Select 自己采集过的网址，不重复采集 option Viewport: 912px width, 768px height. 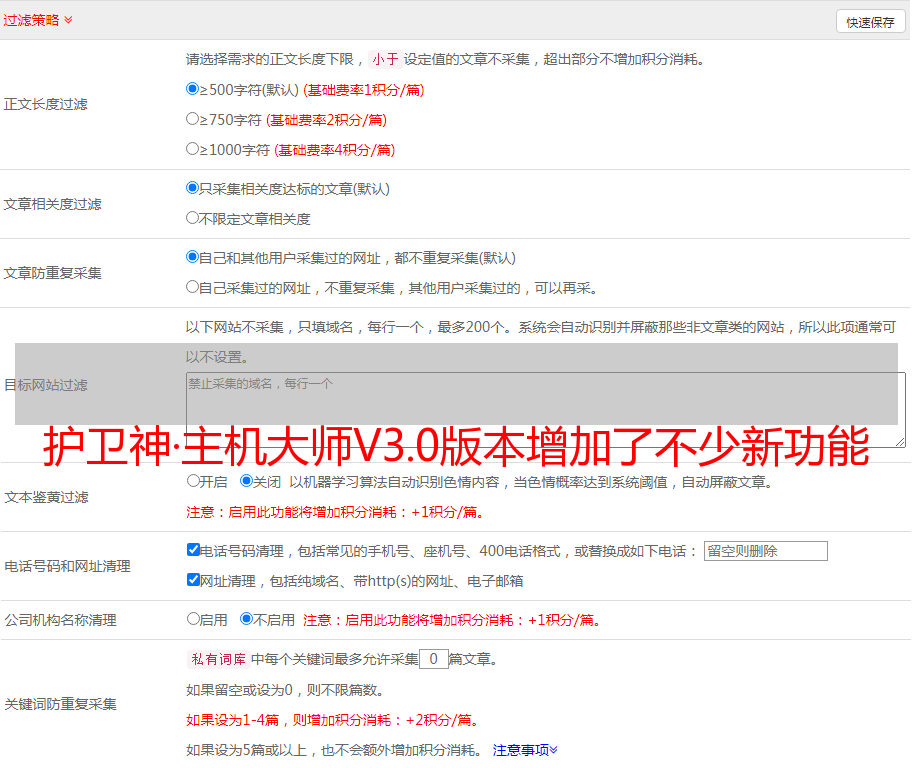coord(193,286)
